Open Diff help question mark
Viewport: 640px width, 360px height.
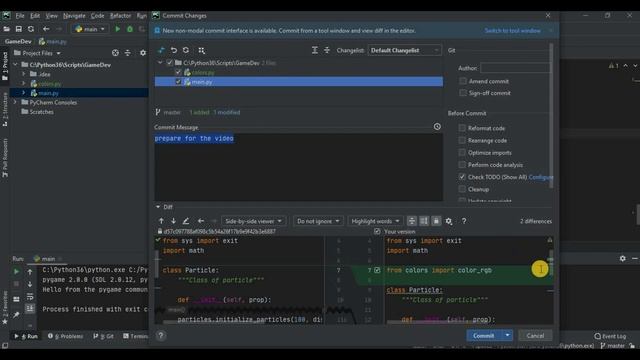coord(464,221)
